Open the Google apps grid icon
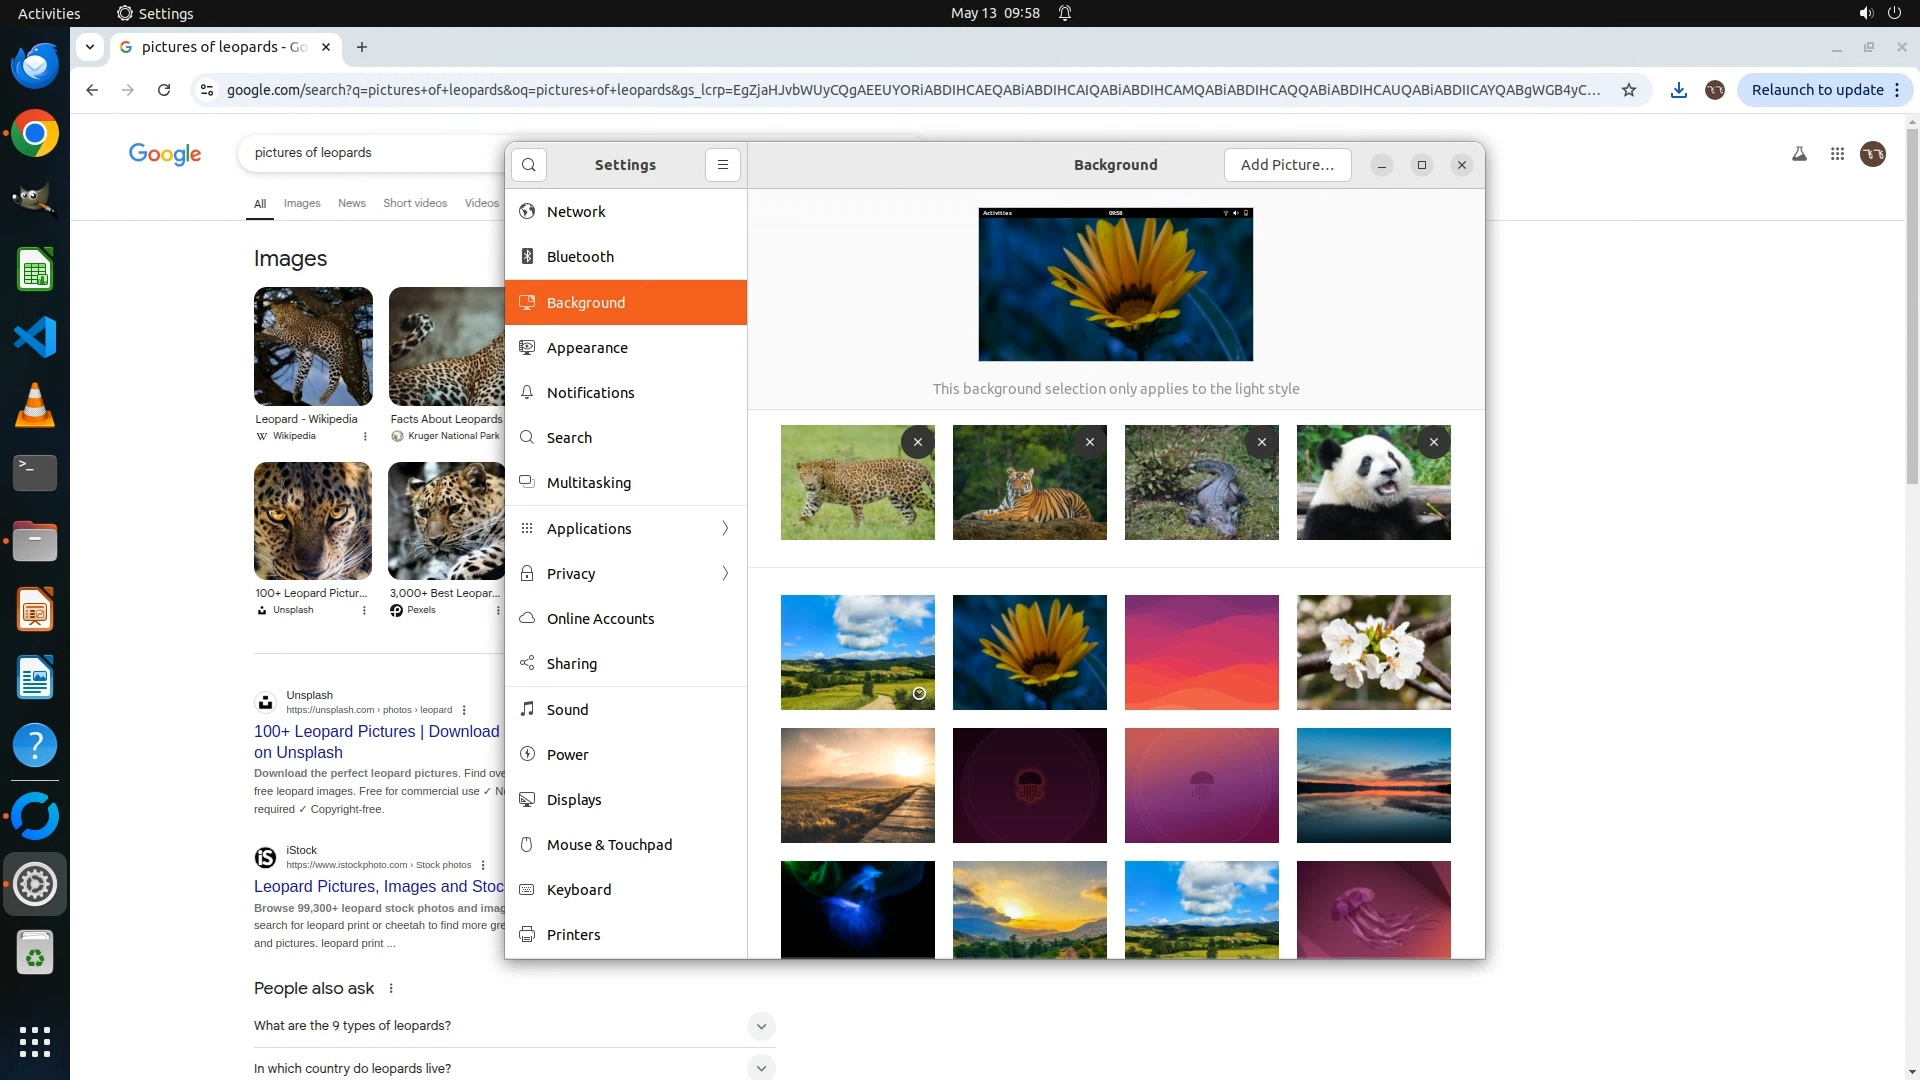Image resolution: width=1920 pixels, height=1080 pixels. (1837, 154)
